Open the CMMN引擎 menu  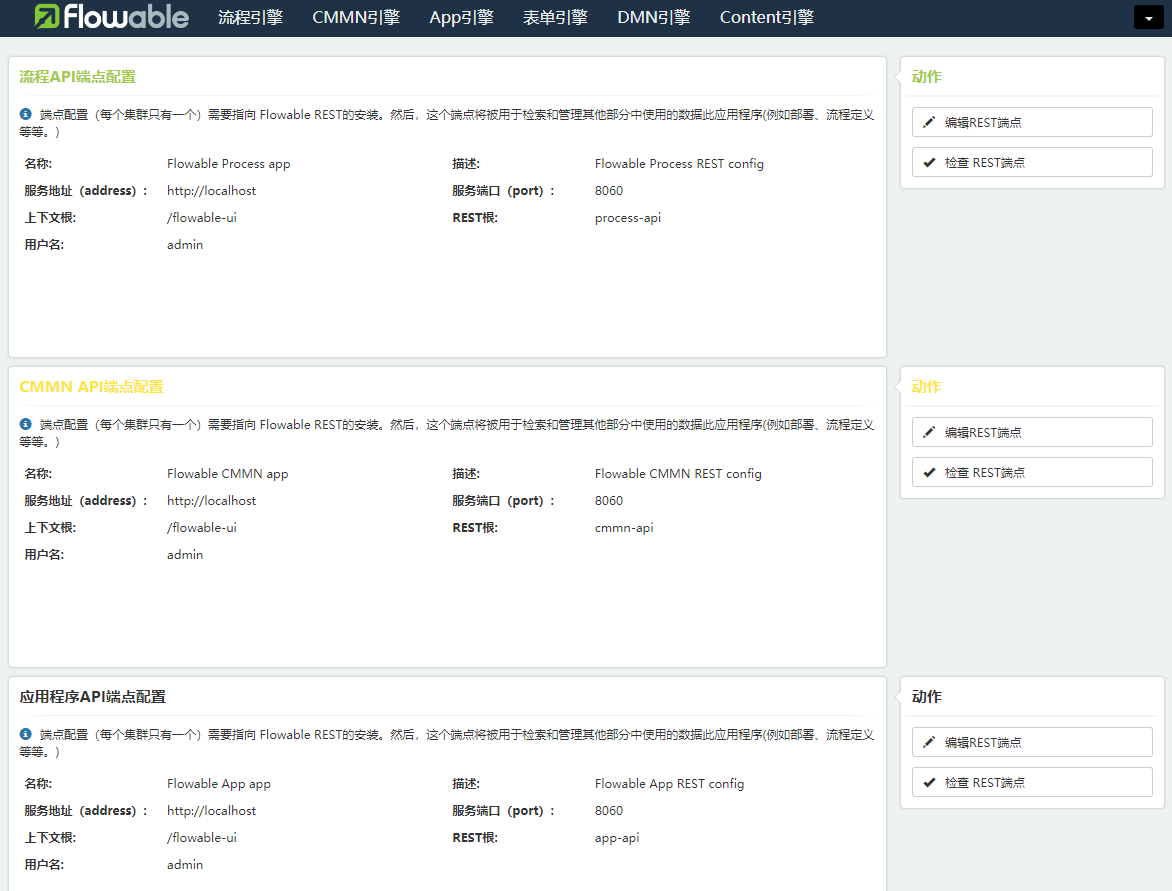[356, 17]
